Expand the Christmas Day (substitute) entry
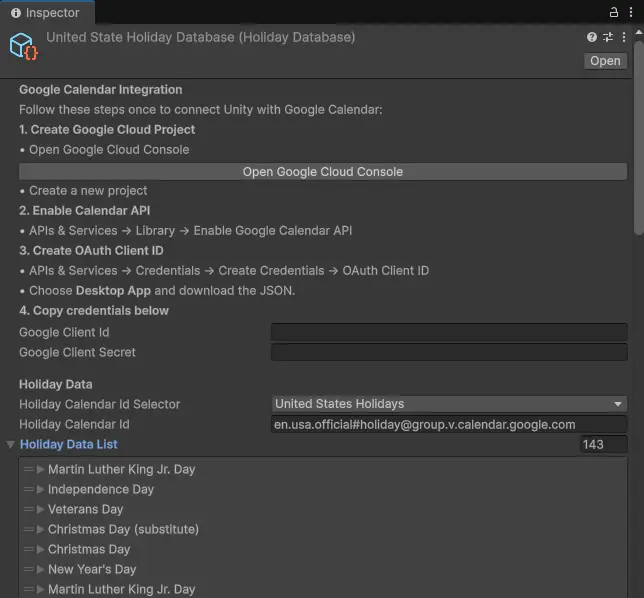 pyautogui.click(x=40, y=529)
